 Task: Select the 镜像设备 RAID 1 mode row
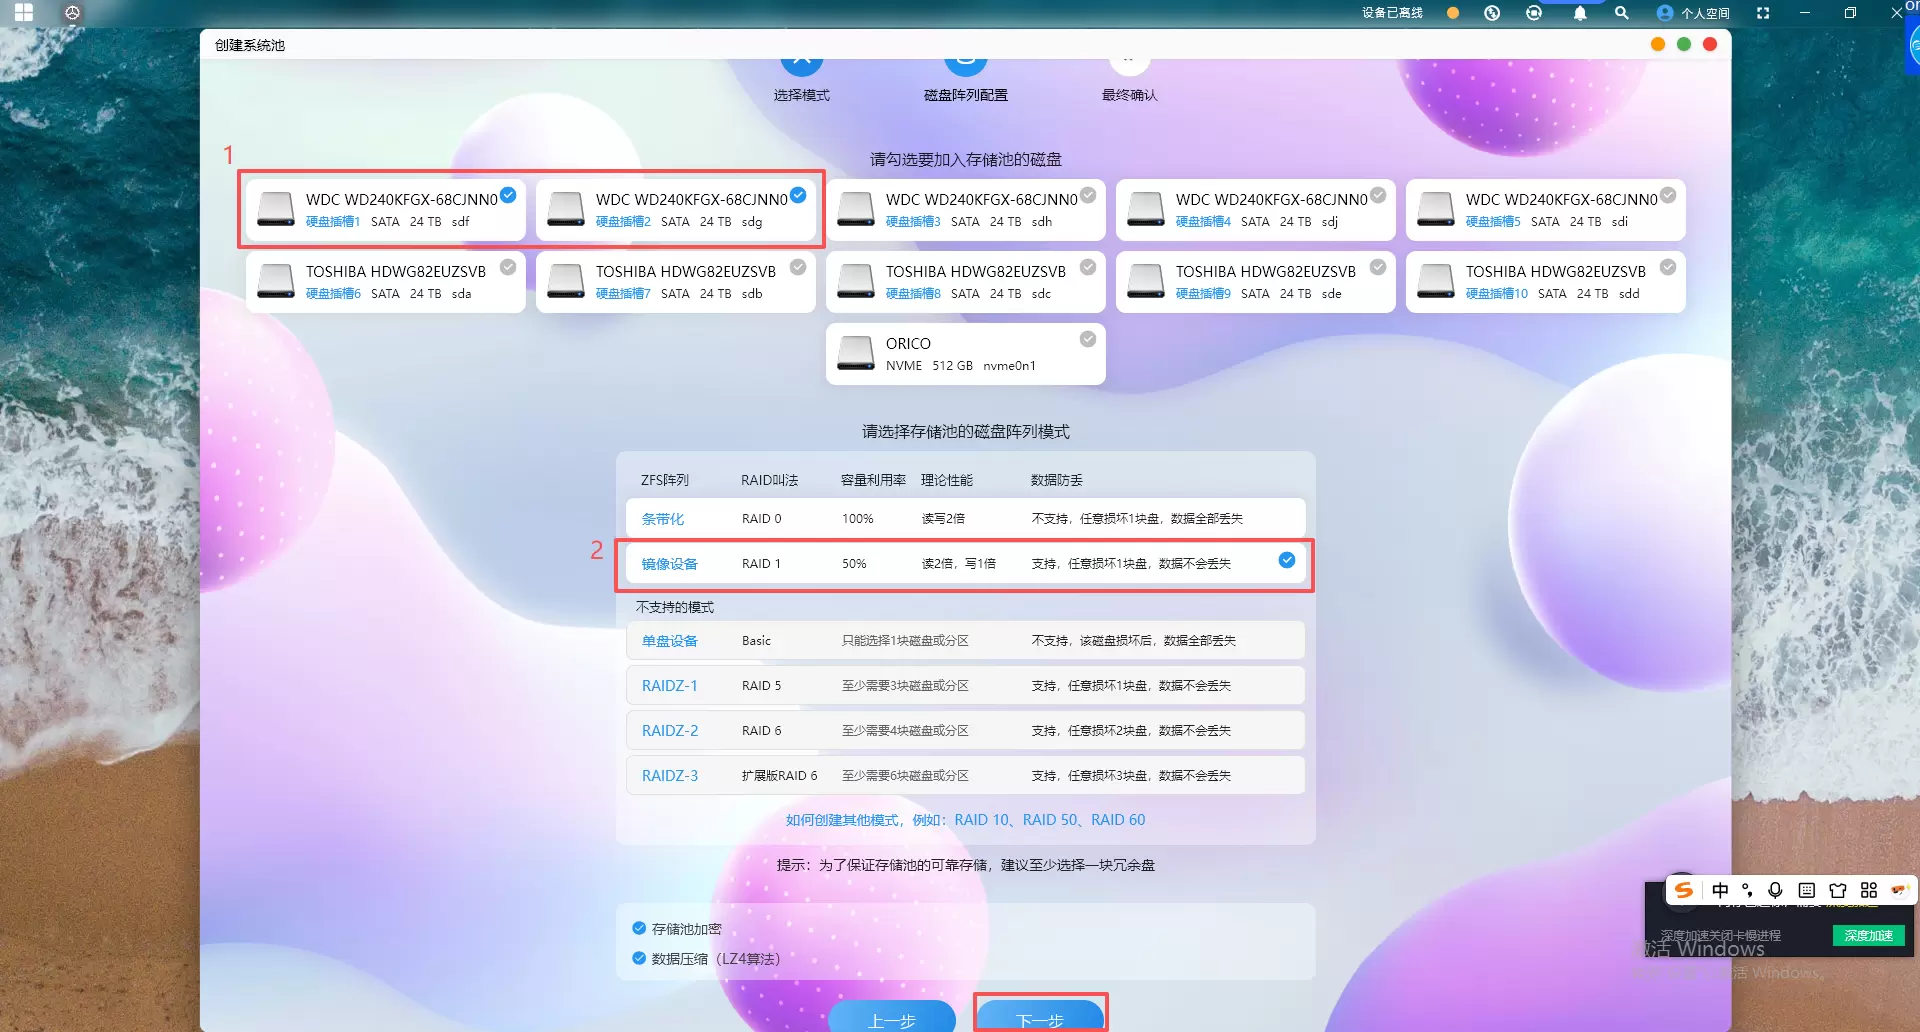pos(965,564)
